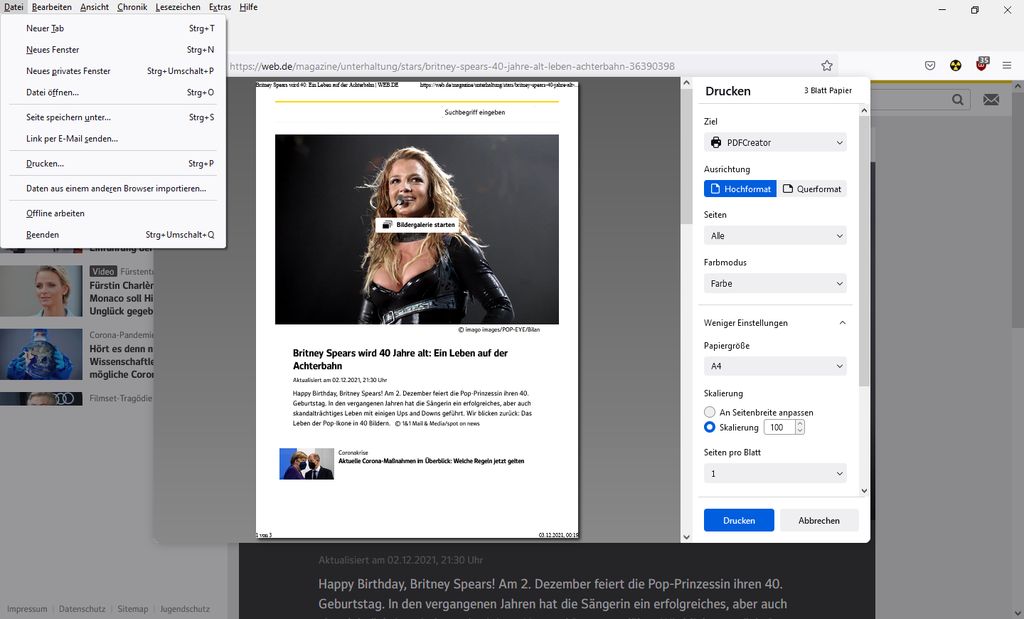Choose Neues privates Fenster from menu

point(68,71)
